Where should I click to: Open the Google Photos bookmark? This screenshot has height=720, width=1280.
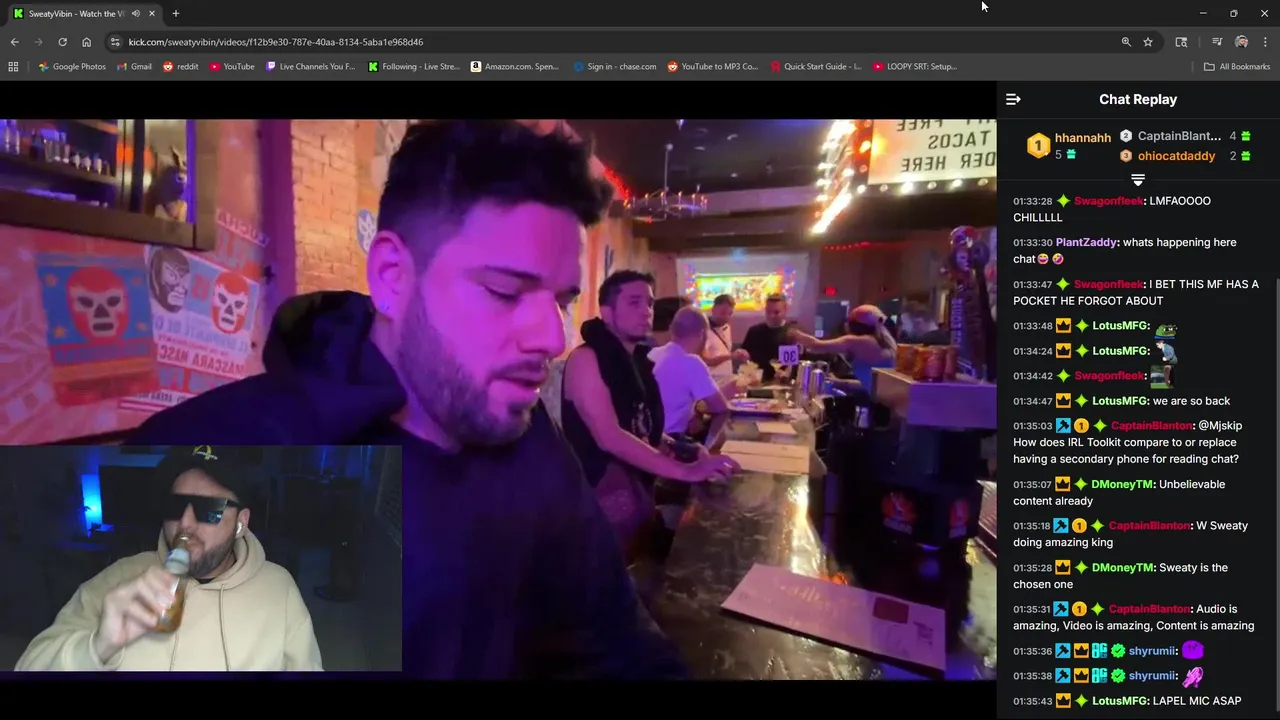pyautogui.click(x=72, y=67)
